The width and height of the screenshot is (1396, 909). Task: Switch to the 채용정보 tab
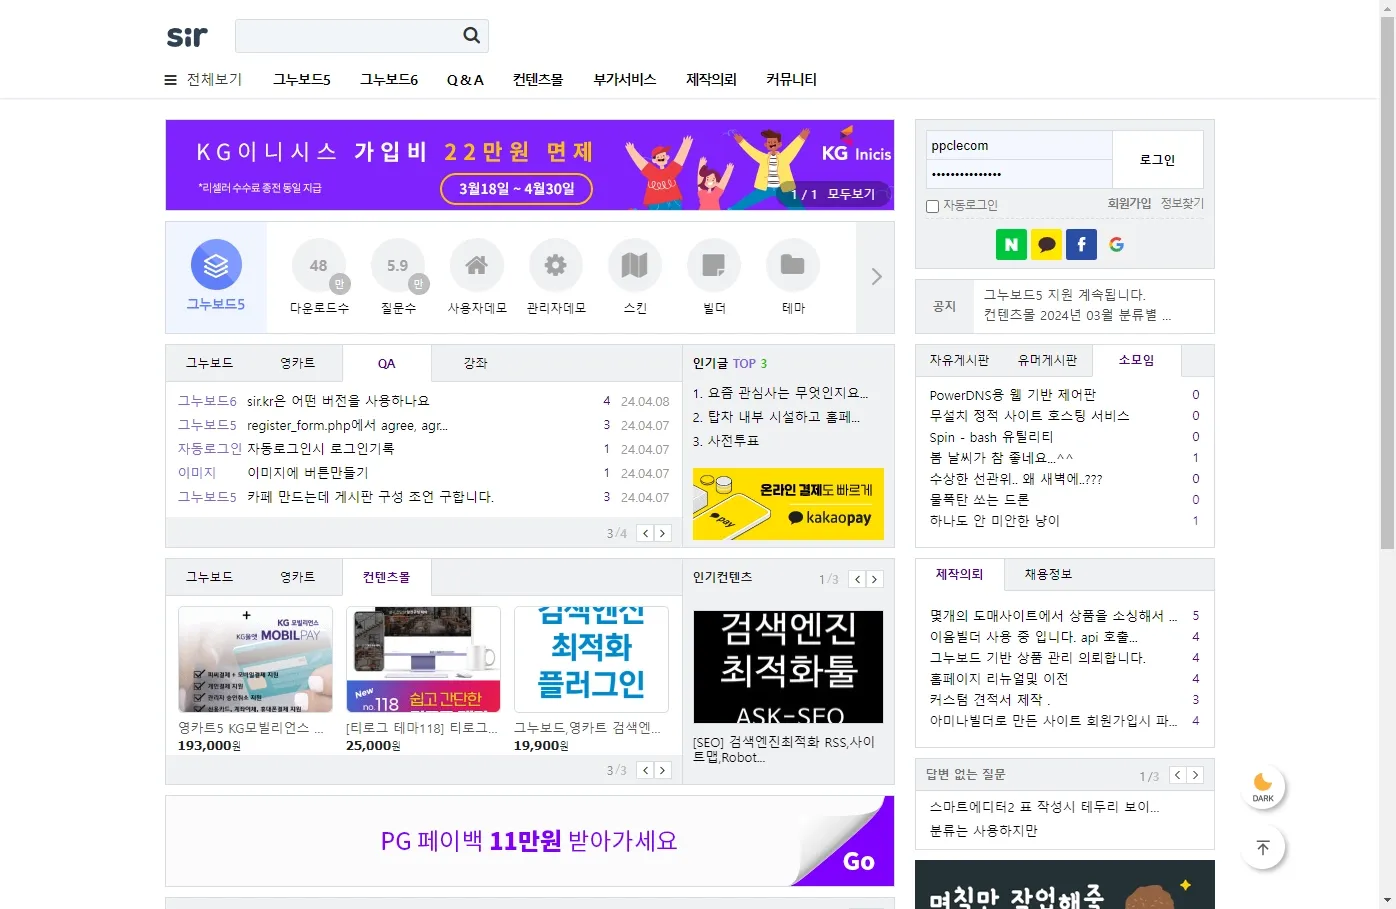(x=1048, y=574)
